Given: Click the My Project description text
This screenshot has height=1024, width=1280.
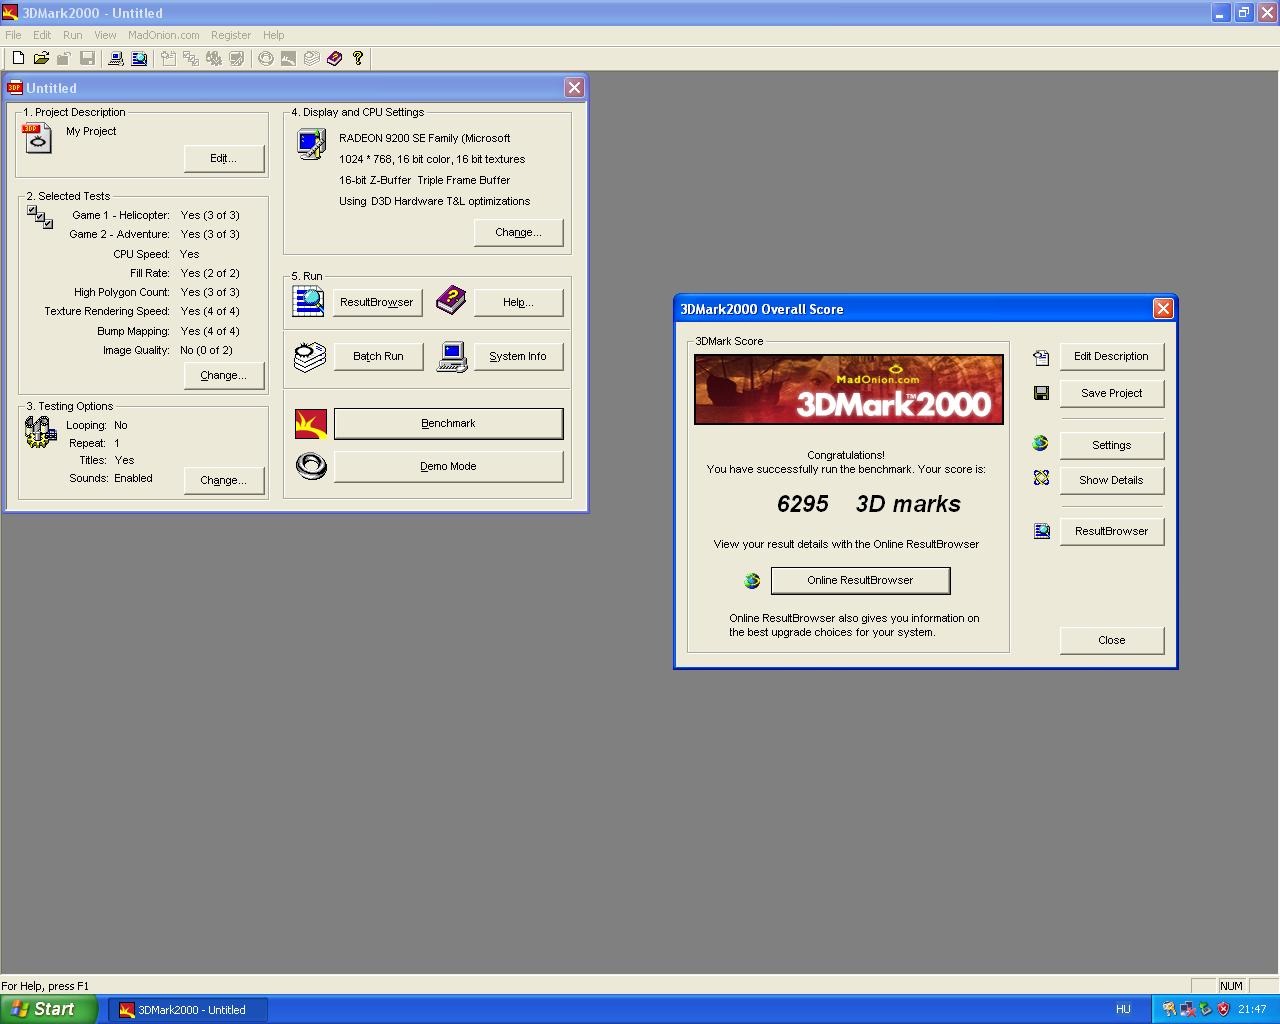Looking at the screenshot, I should coord(91,131).
